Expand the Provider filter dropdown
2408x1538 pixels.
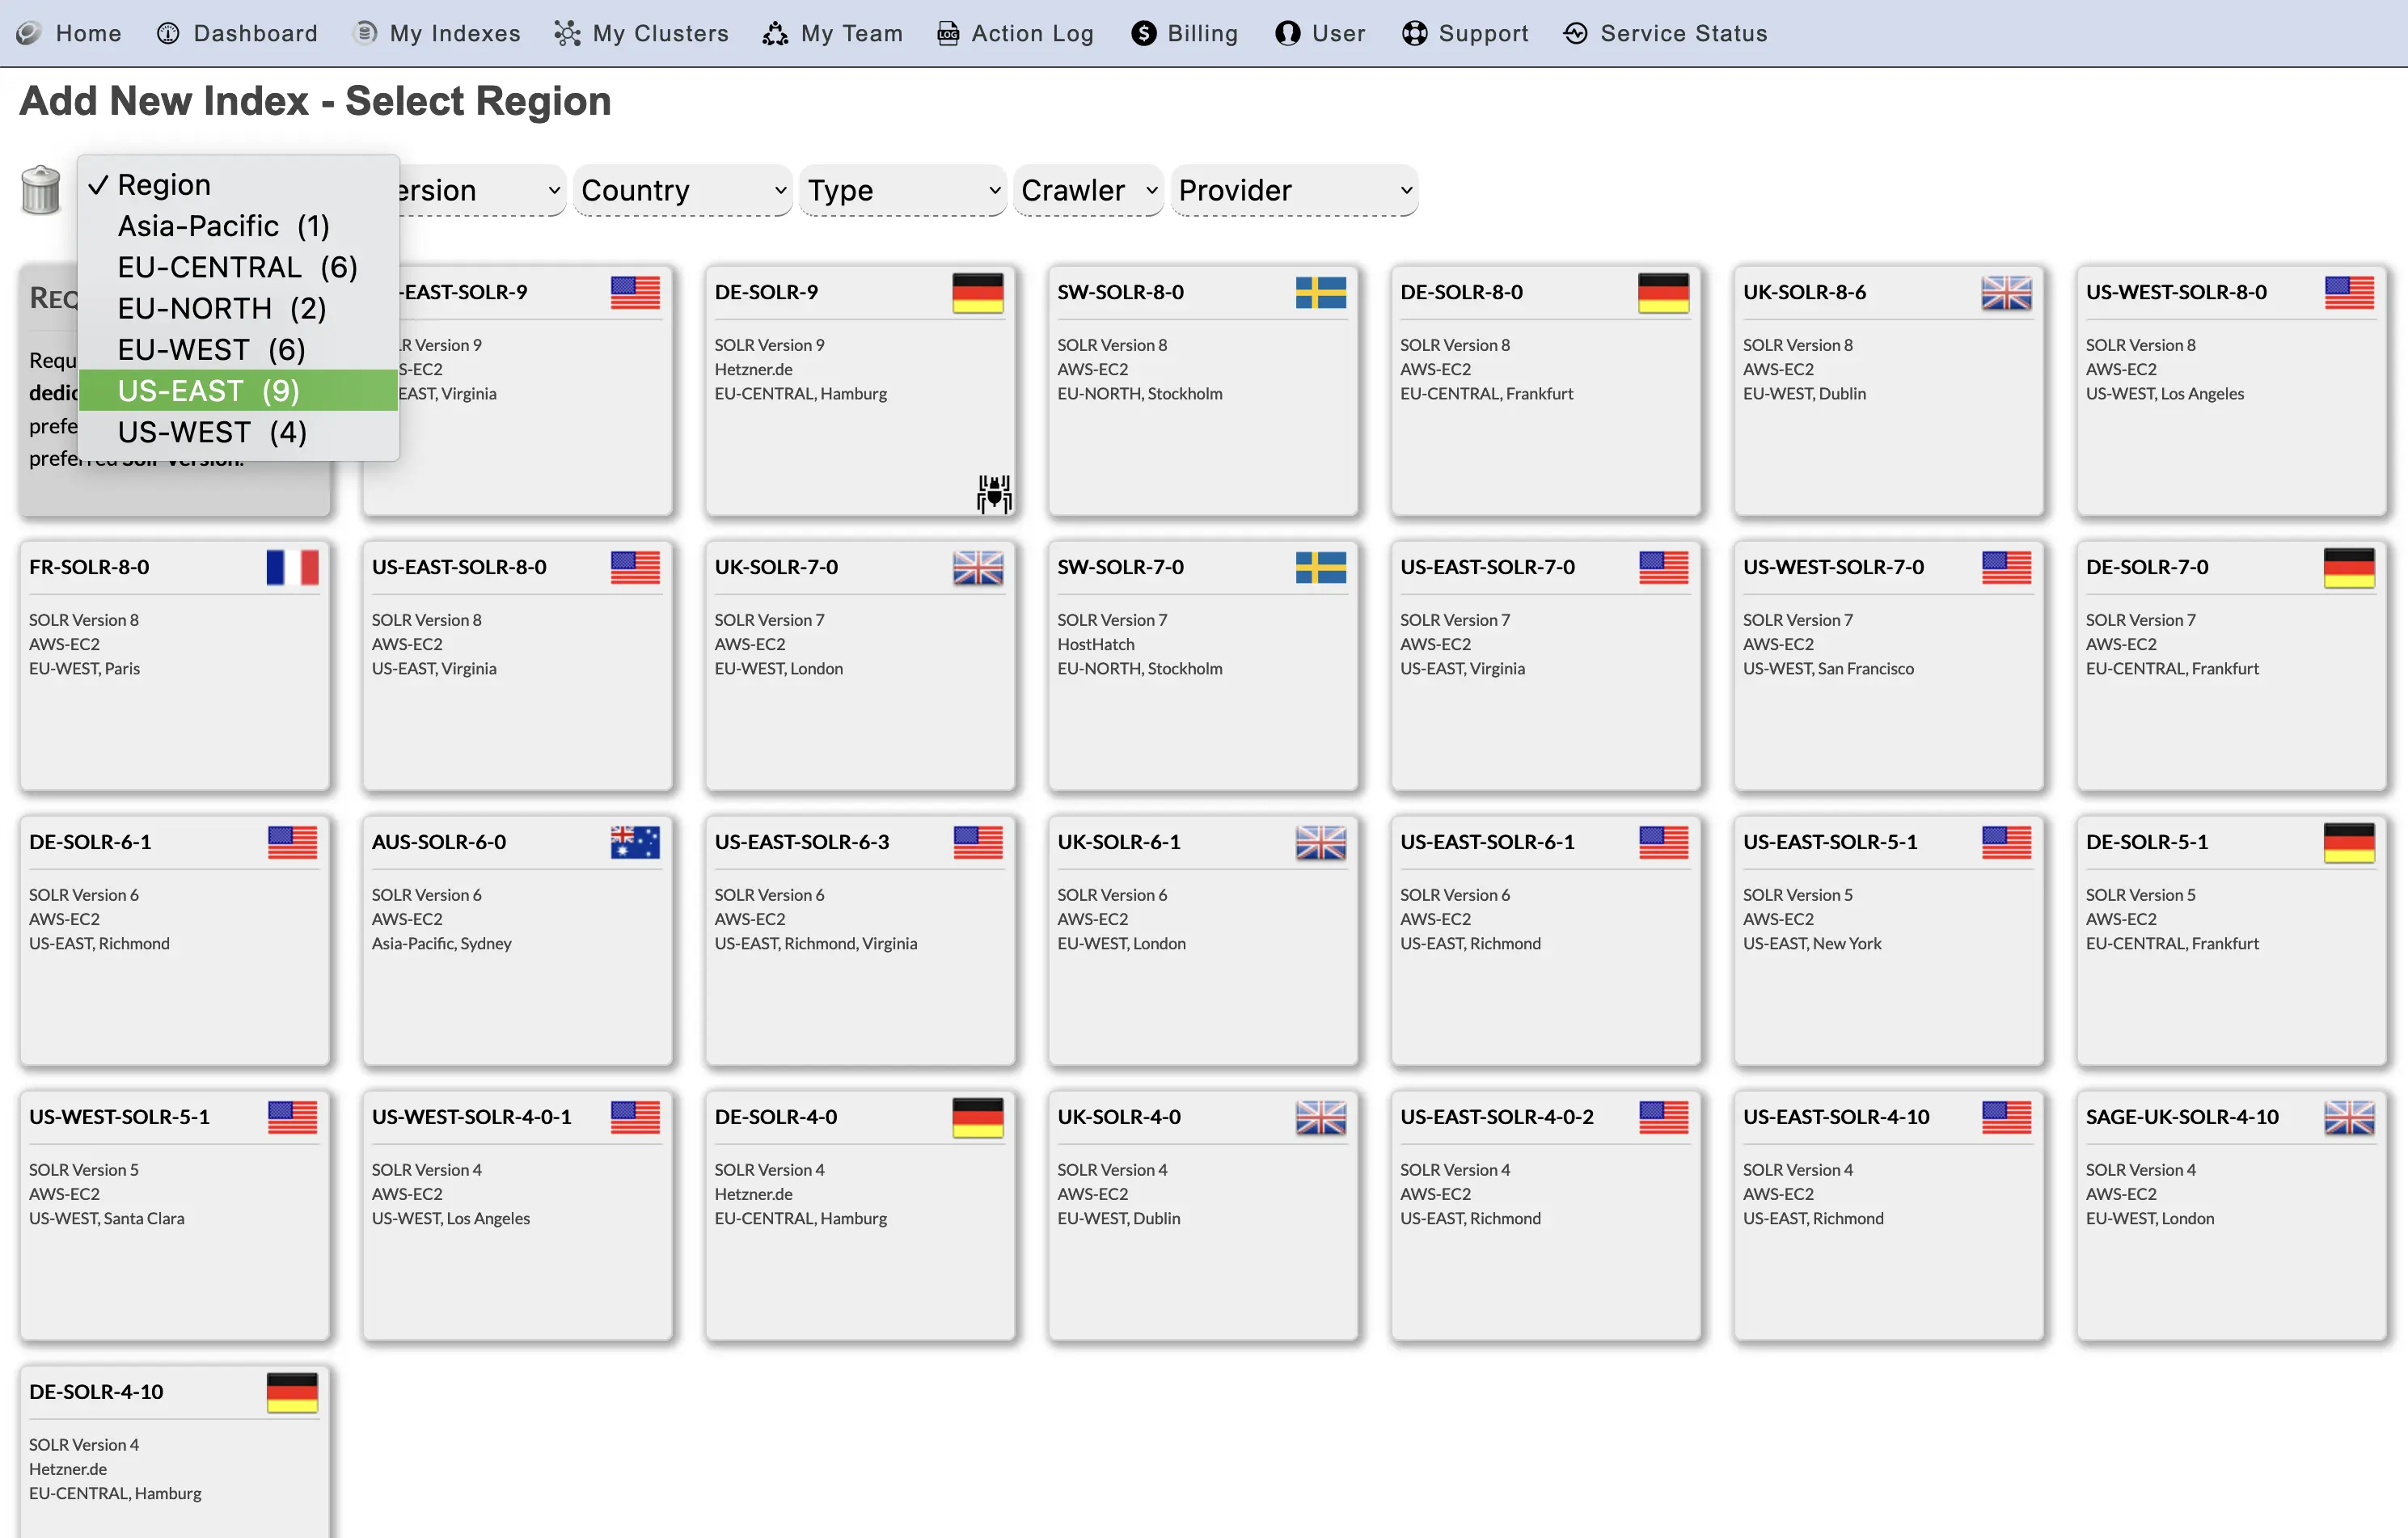click(1294, 190)
